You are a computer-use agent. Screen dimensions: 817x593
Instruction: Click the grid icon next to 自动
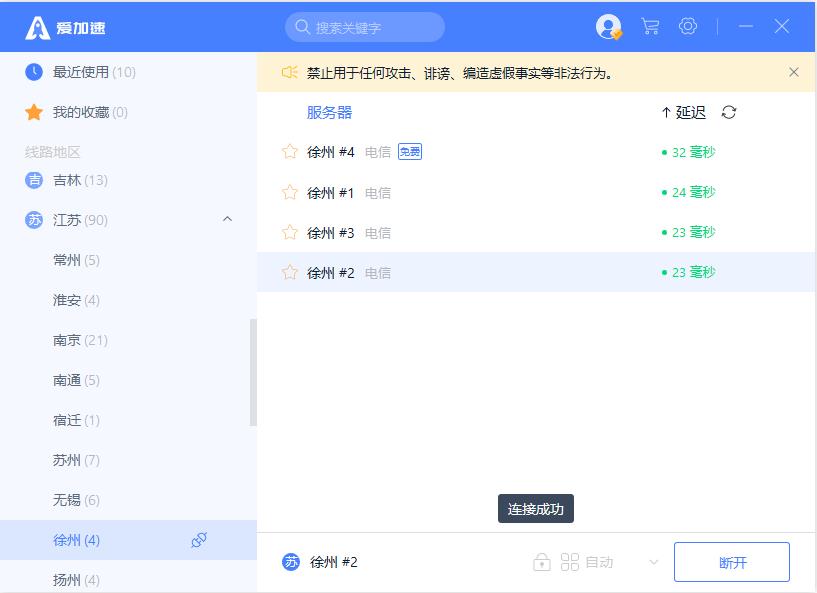570,562
